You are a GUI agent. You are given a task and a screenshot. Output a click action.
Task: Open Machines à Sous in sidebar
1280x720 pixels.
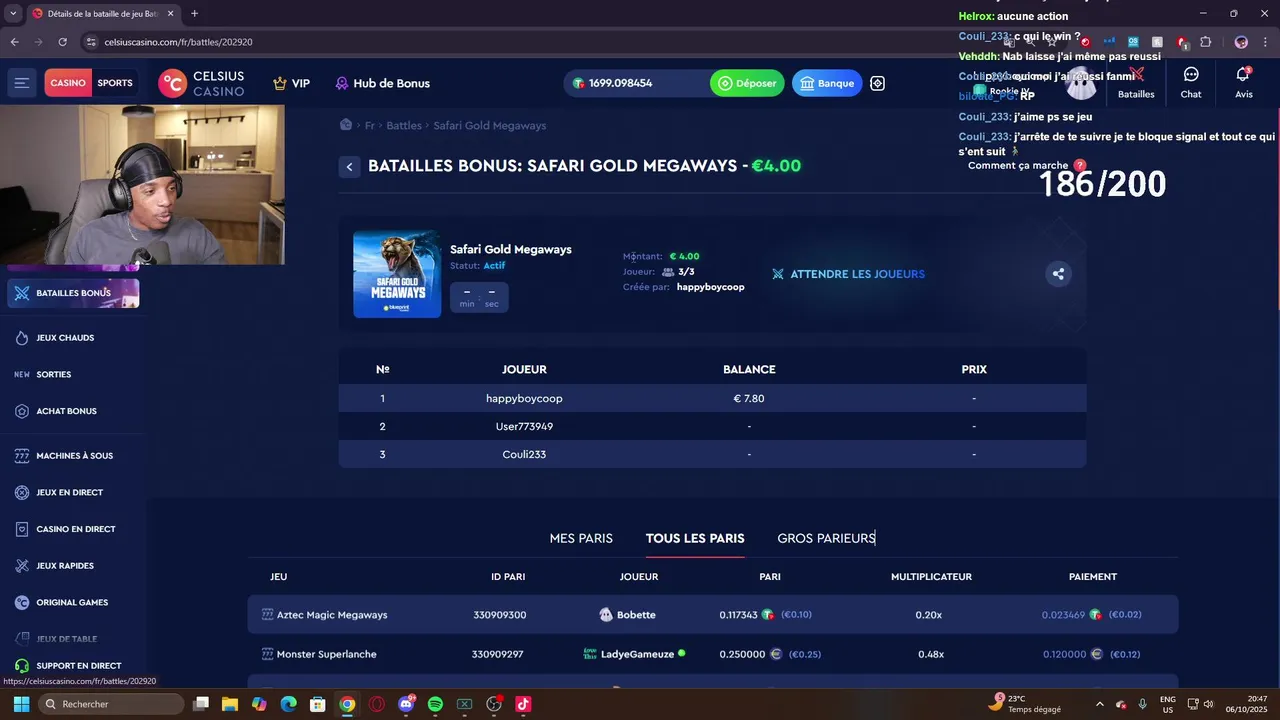click(74, 456)
